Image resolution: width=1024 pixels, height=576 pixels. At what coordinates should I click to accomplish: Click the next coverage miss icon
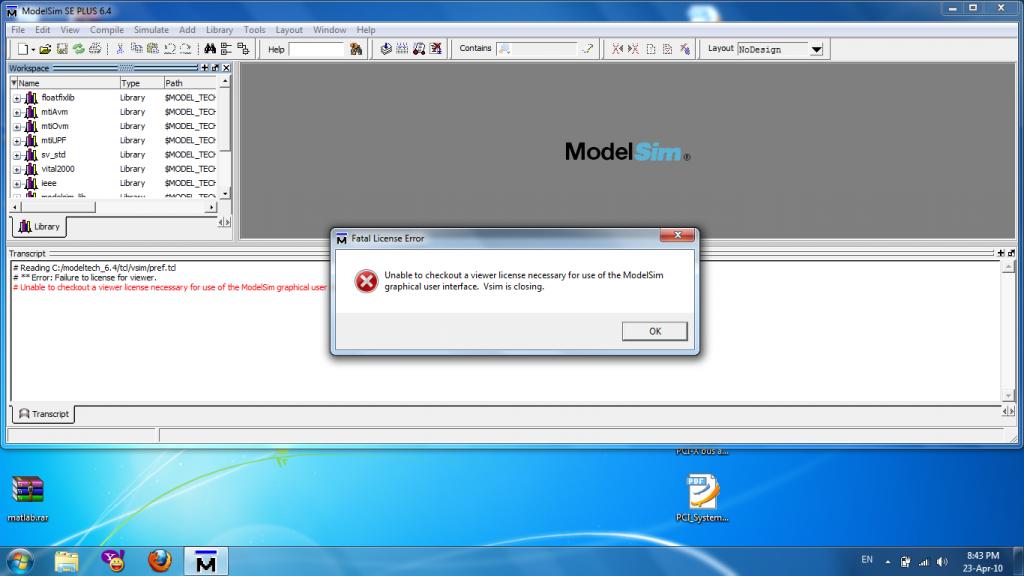coord(633,49)
